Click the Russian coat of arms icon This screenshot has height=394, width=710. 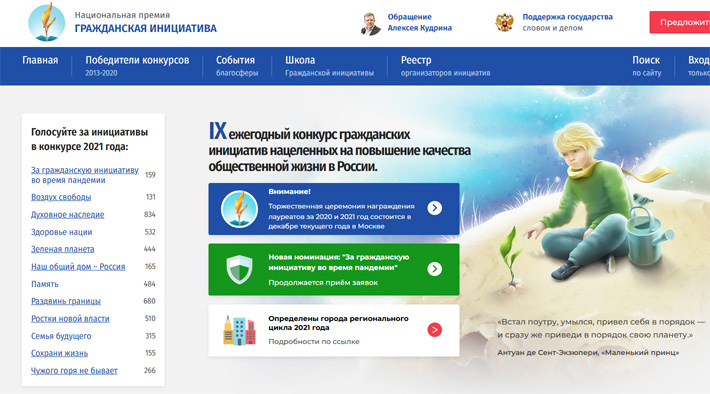point(504,22)
